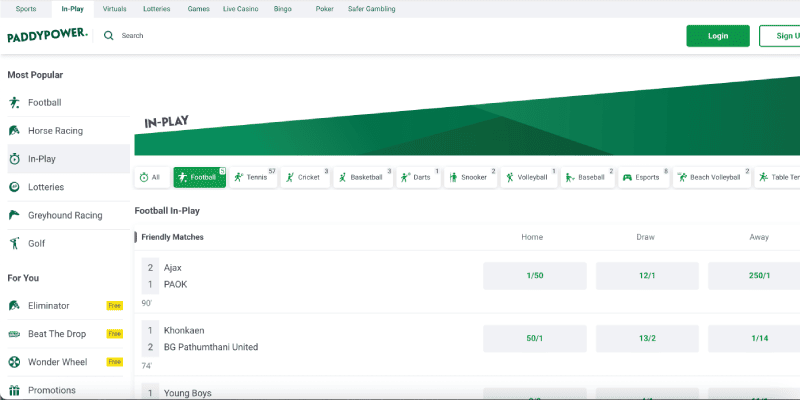Filter in-play by Darts

pyautogui.click(x=418, y=177)
